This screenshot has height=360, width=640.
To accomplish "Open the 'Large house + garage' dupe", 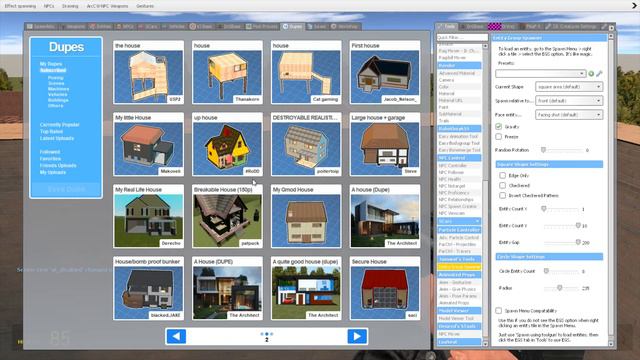I will 385,144.
